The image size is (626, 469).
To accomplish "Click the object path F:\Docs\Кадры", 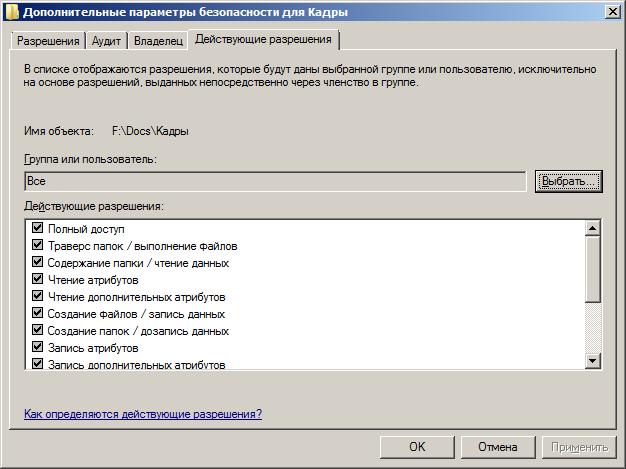I will [150, 131].
